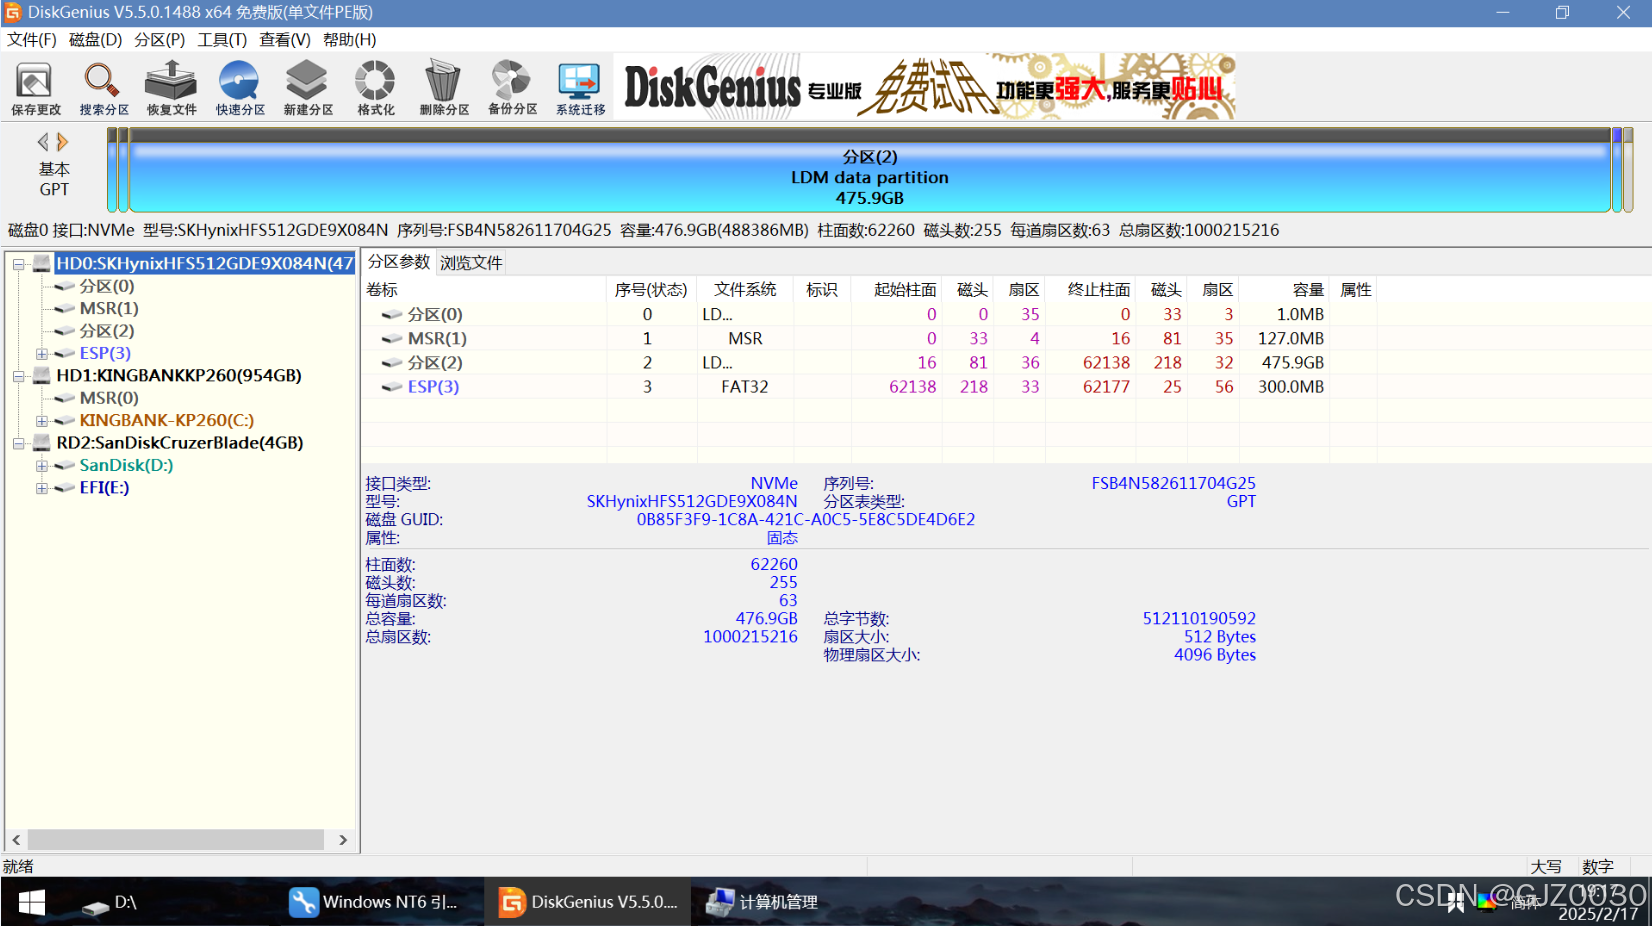Screen dimensions: 1652x926
Task: Expand the SanDisk(D:) tree node
Action: (x=42, y=466)
